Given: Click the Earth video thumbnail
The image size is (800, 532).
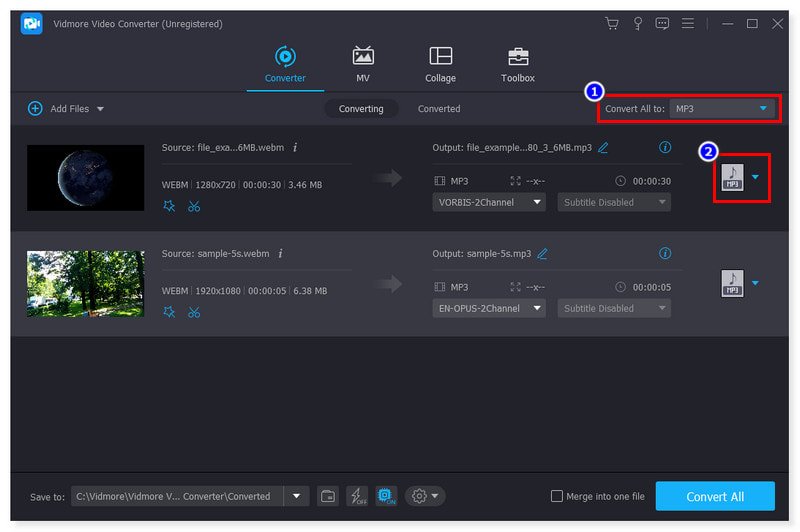Looking at the screenshot, I should pyautogui.click(x=85, y=178).
